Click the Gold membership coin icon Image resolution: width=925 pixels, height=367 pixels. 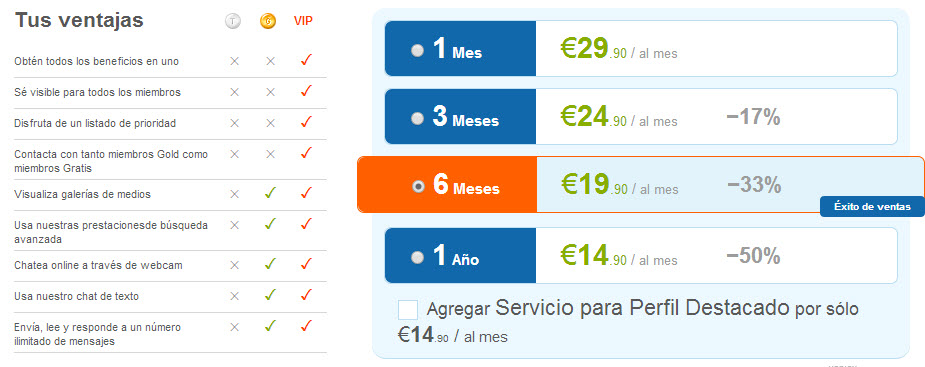tap(268, 21)
